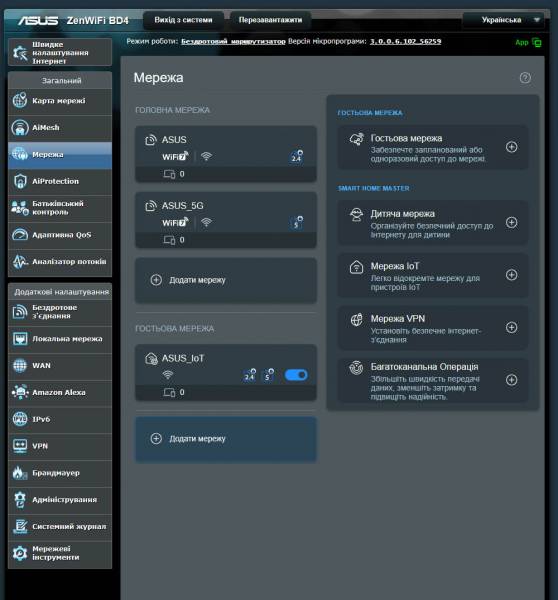The width and height of the screenshot is (558, 600).
Task: Toggle the ASUS_IoT network switch off
Action: pyautogui.click(x=296, y=375)
